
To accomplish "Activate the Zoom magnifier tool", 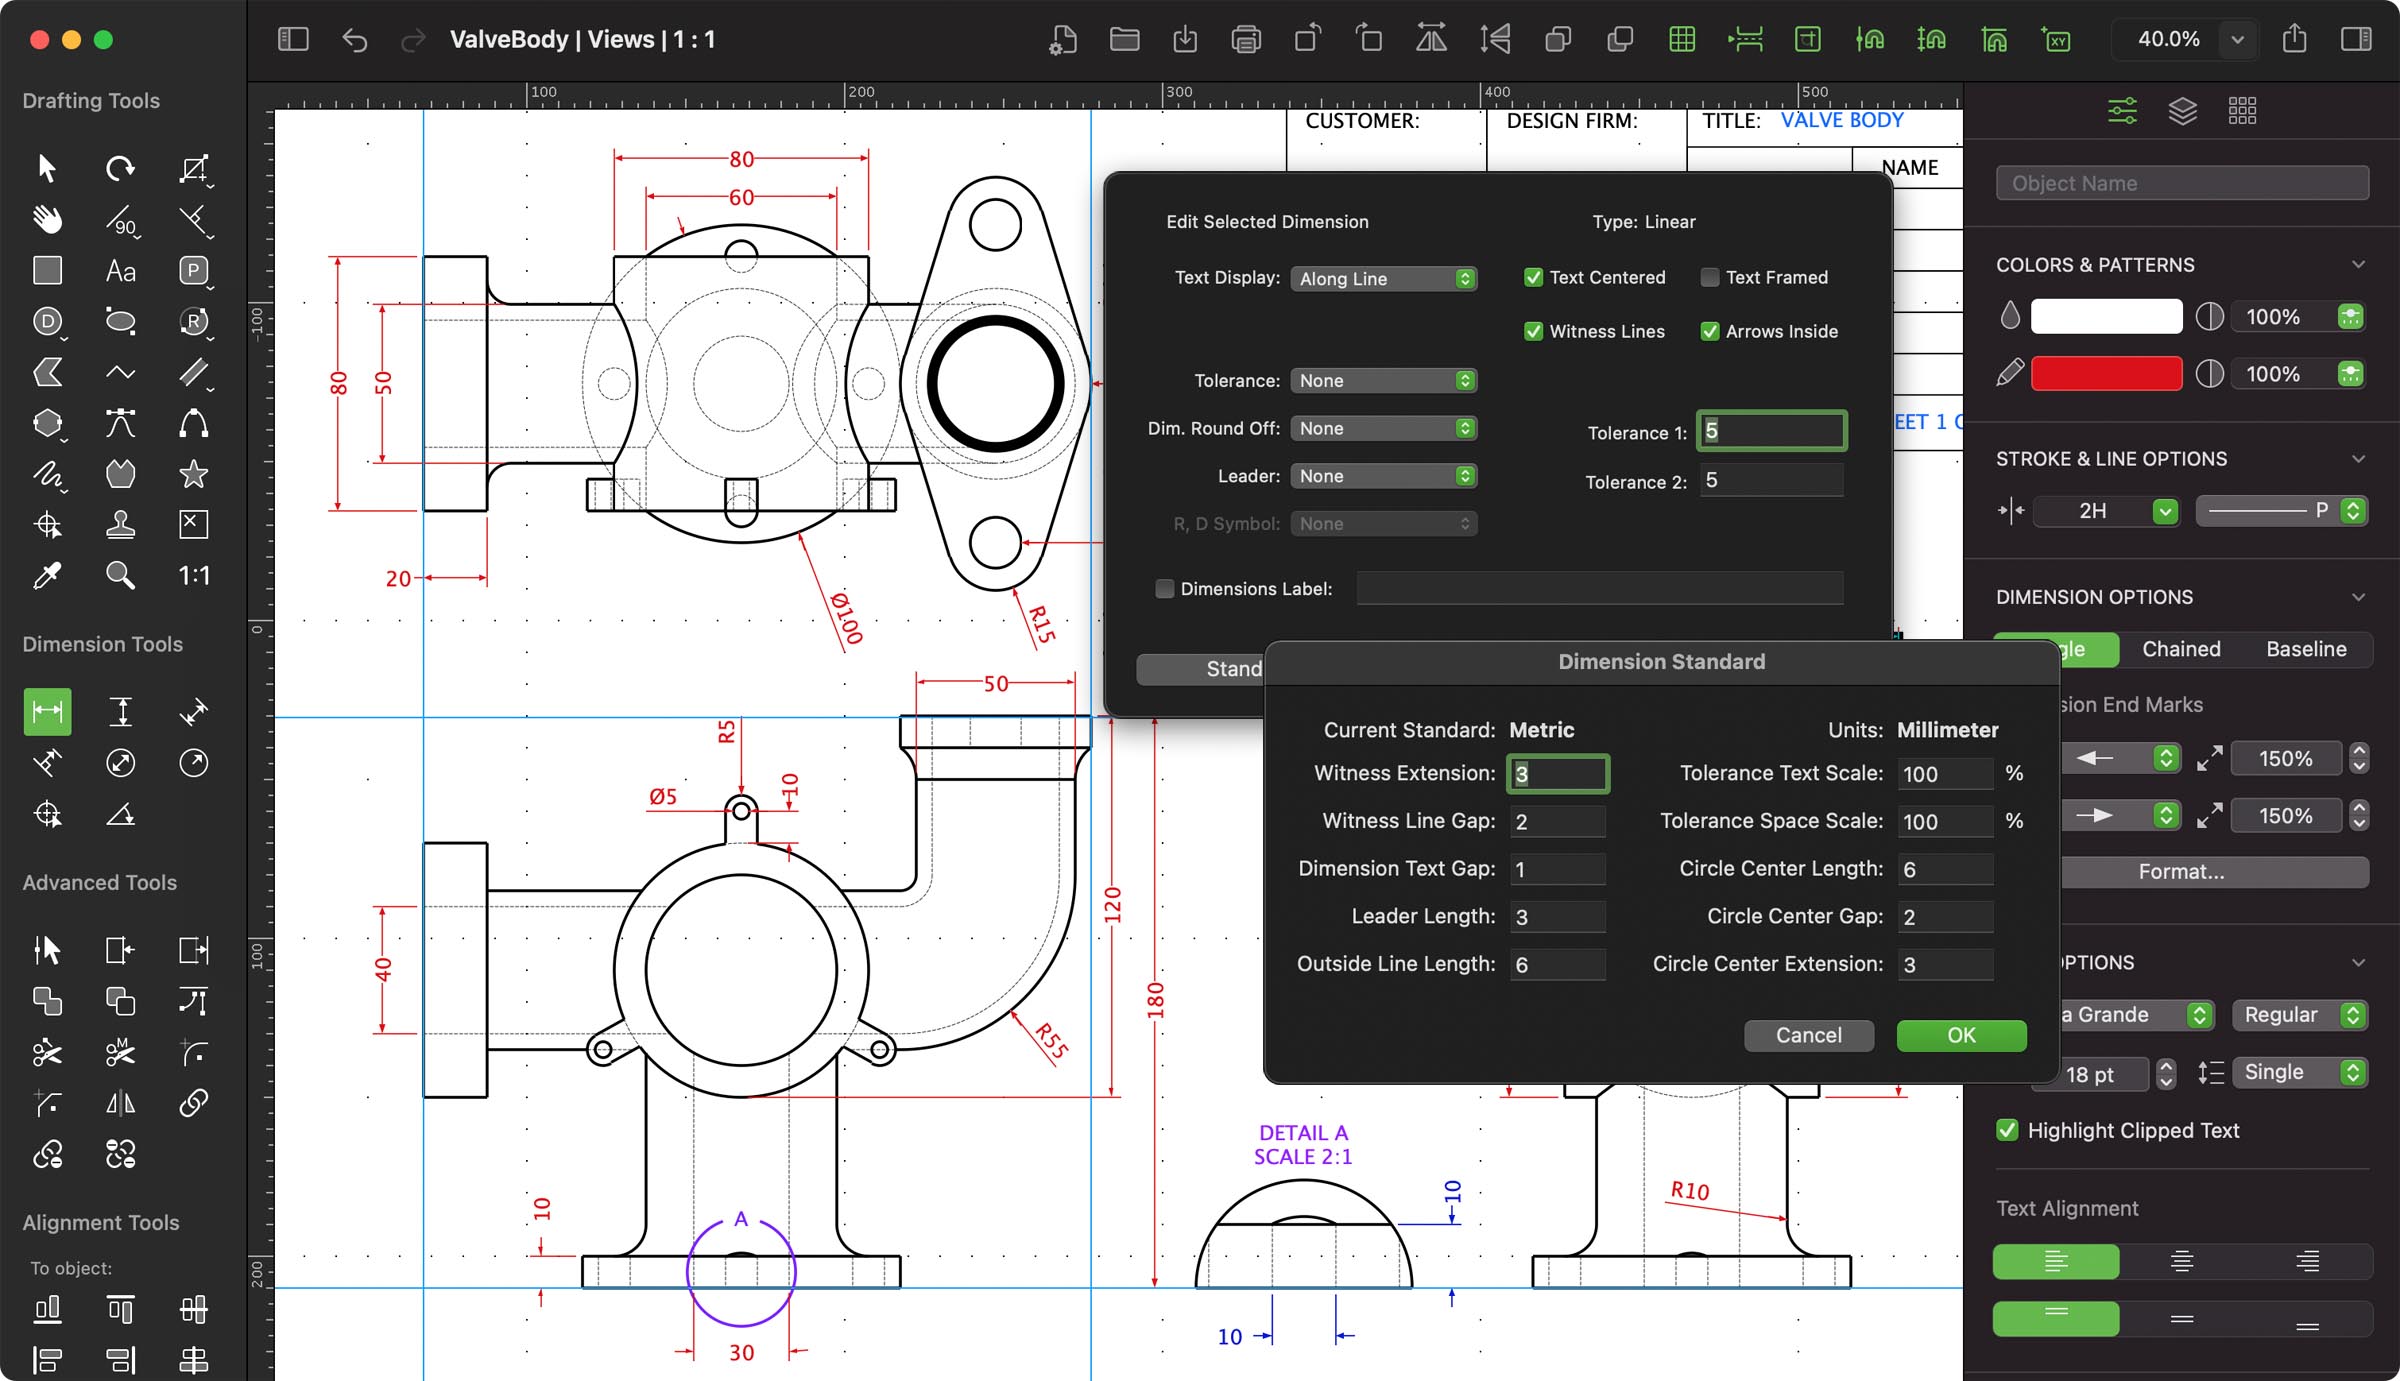I will [120, 575].
